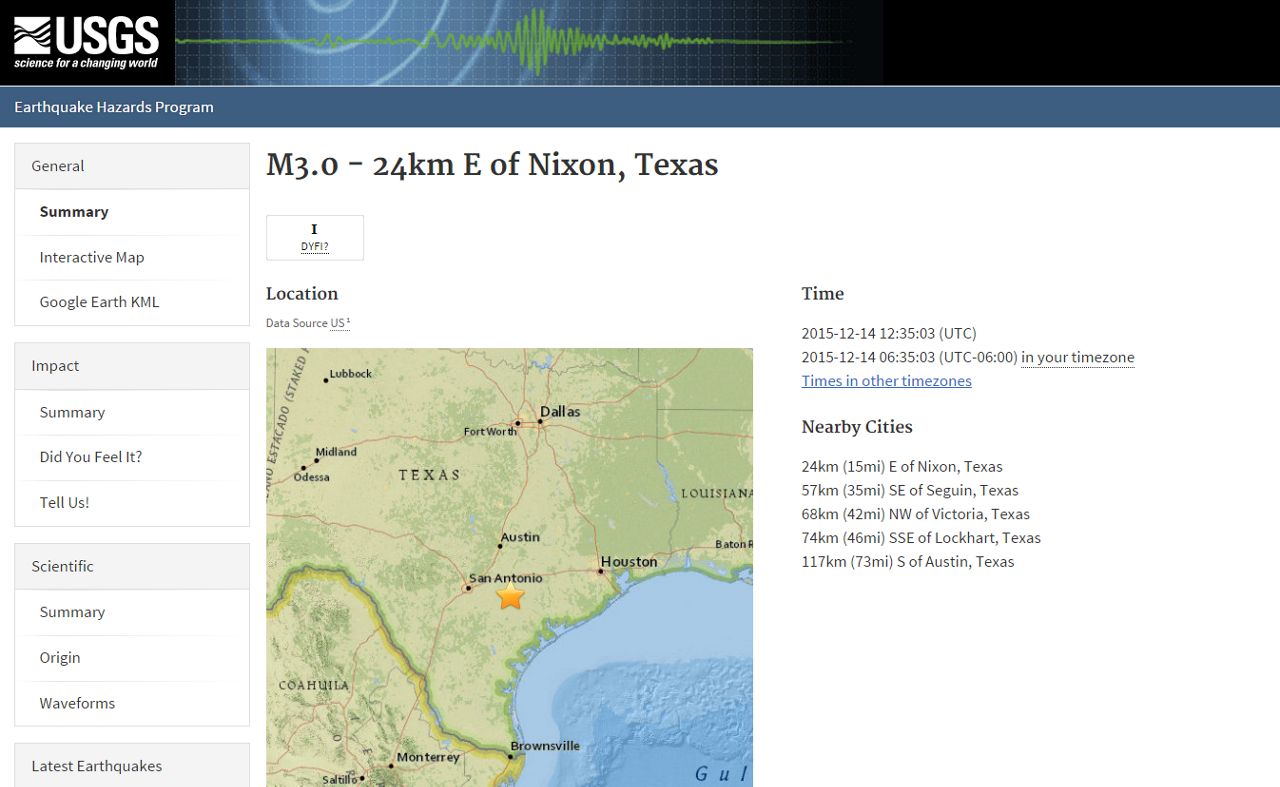This screenshot has width=1280, height=787.
Task: Go to Did You Feel It?
Action: (91, 457)
